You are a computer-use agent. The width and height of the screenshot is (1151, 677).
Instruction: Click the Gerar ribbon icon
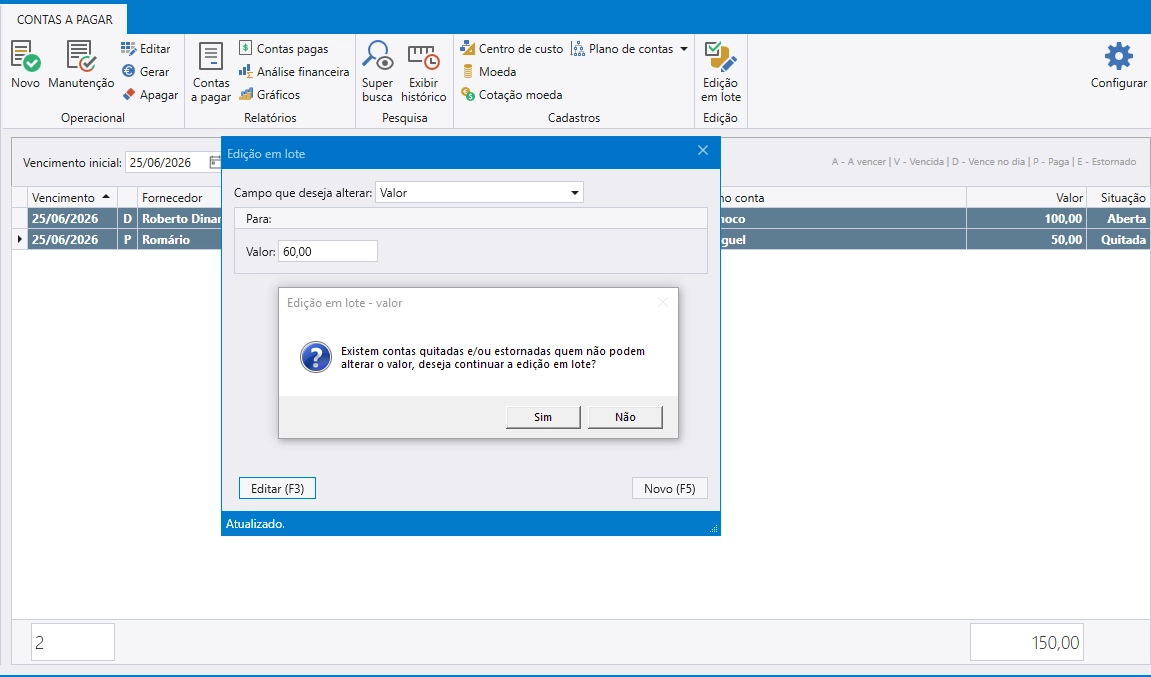[128, 71]
